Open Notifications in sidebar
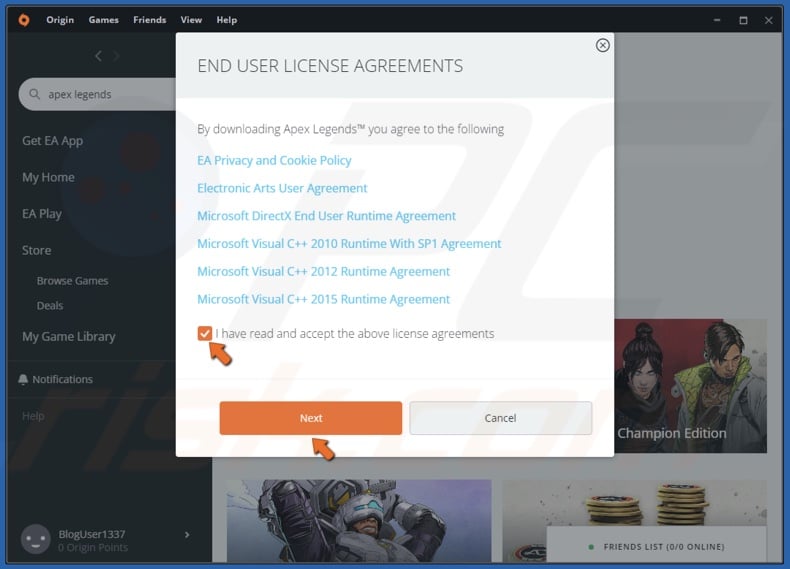This screenshot has width=790, height=569. (62, 379)
